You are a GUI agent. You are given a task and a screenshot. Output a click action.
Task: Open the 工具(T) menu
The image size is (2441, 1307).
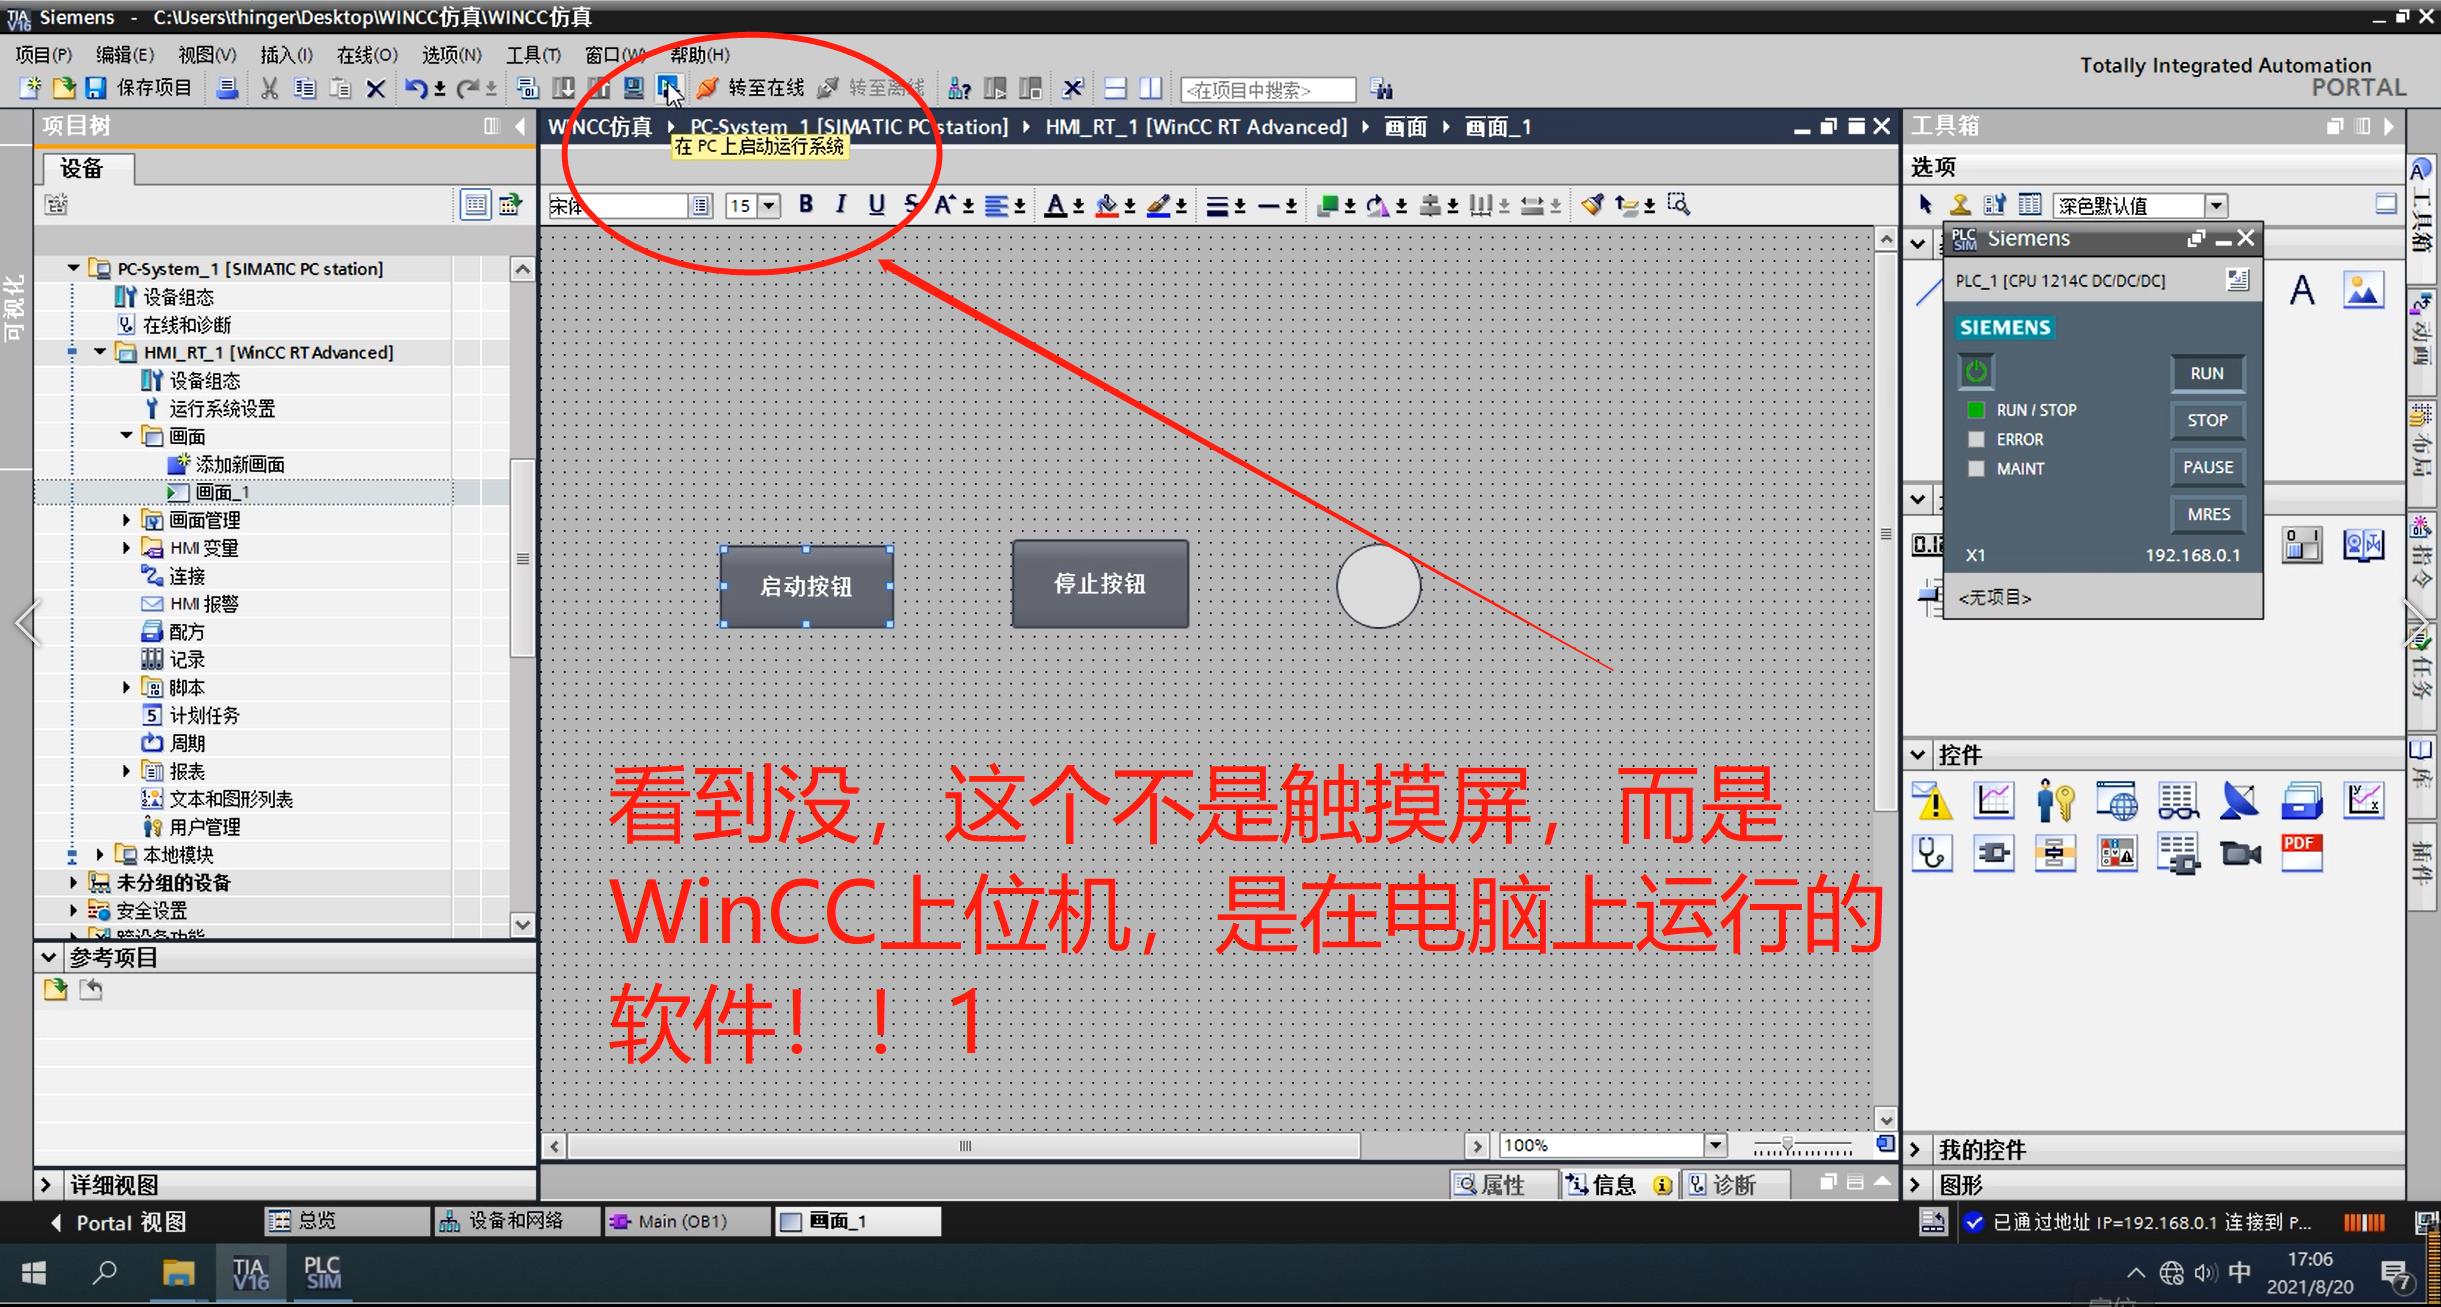[533, 55]
